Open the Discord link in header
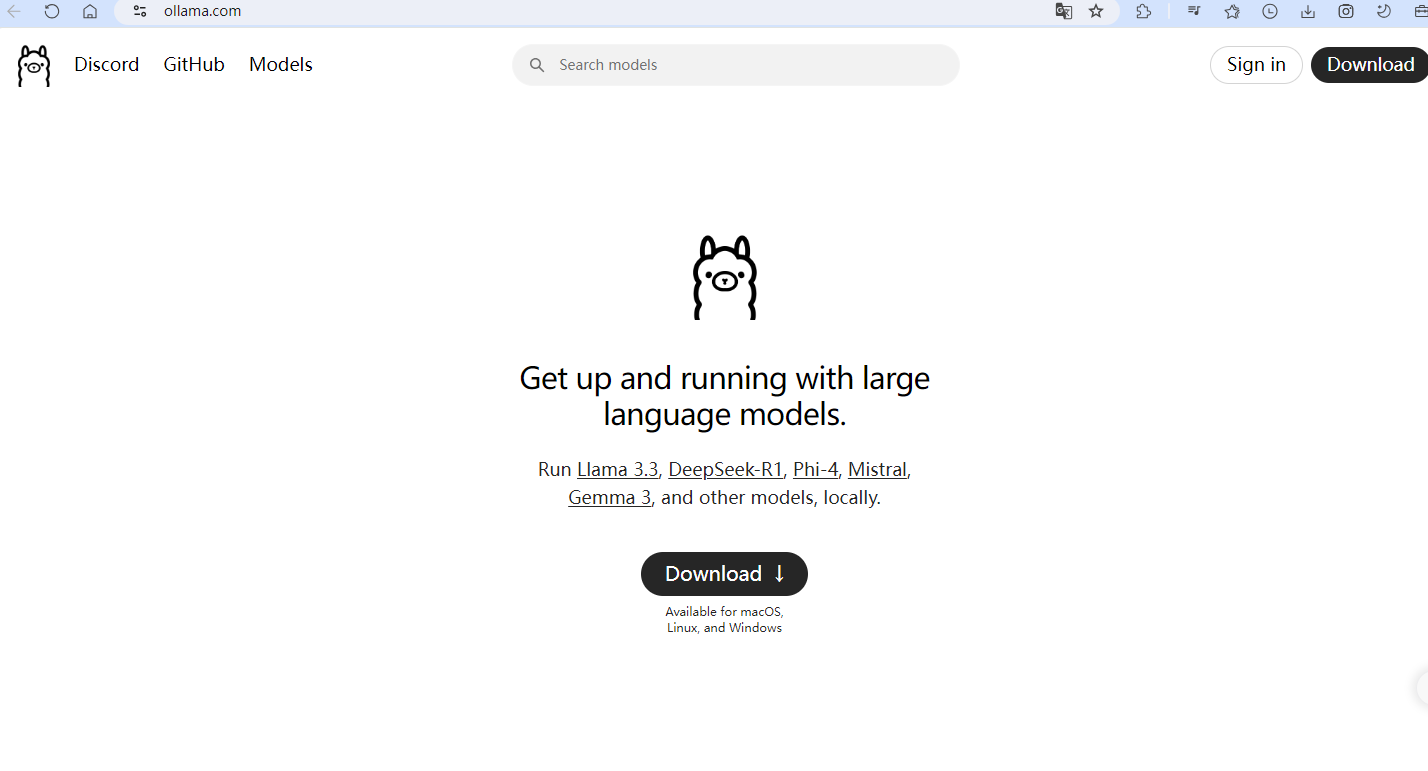 click(107, 64)
